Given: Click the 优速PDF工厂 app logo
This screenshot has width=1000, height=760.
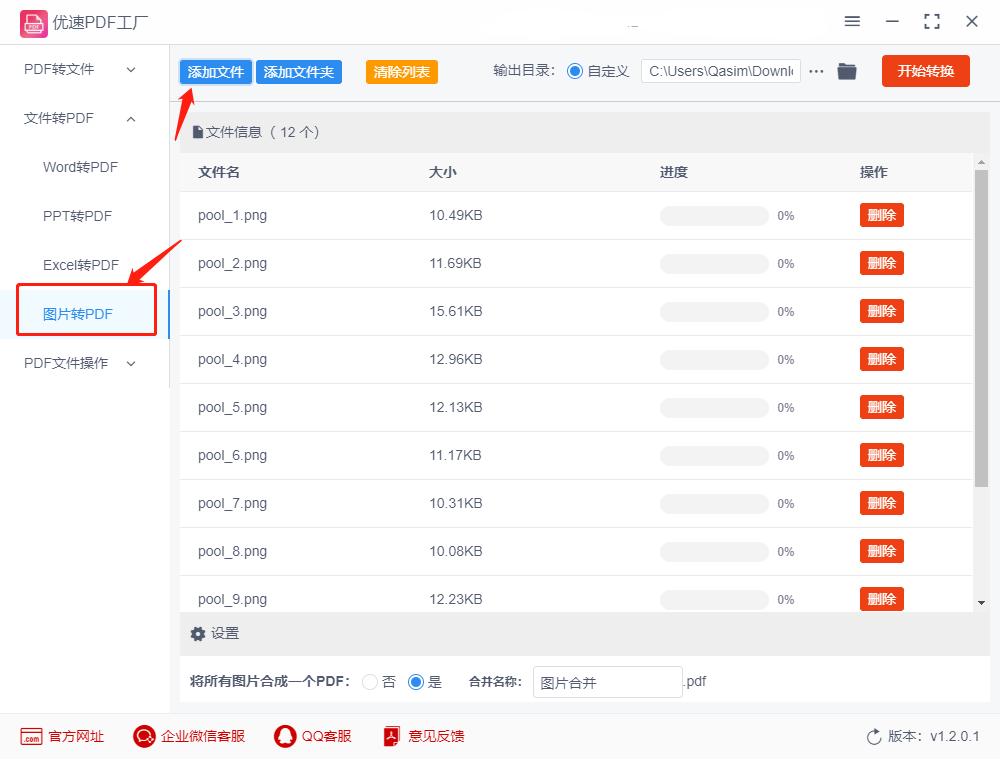Looking at the screenshot, I should [32, 22].
